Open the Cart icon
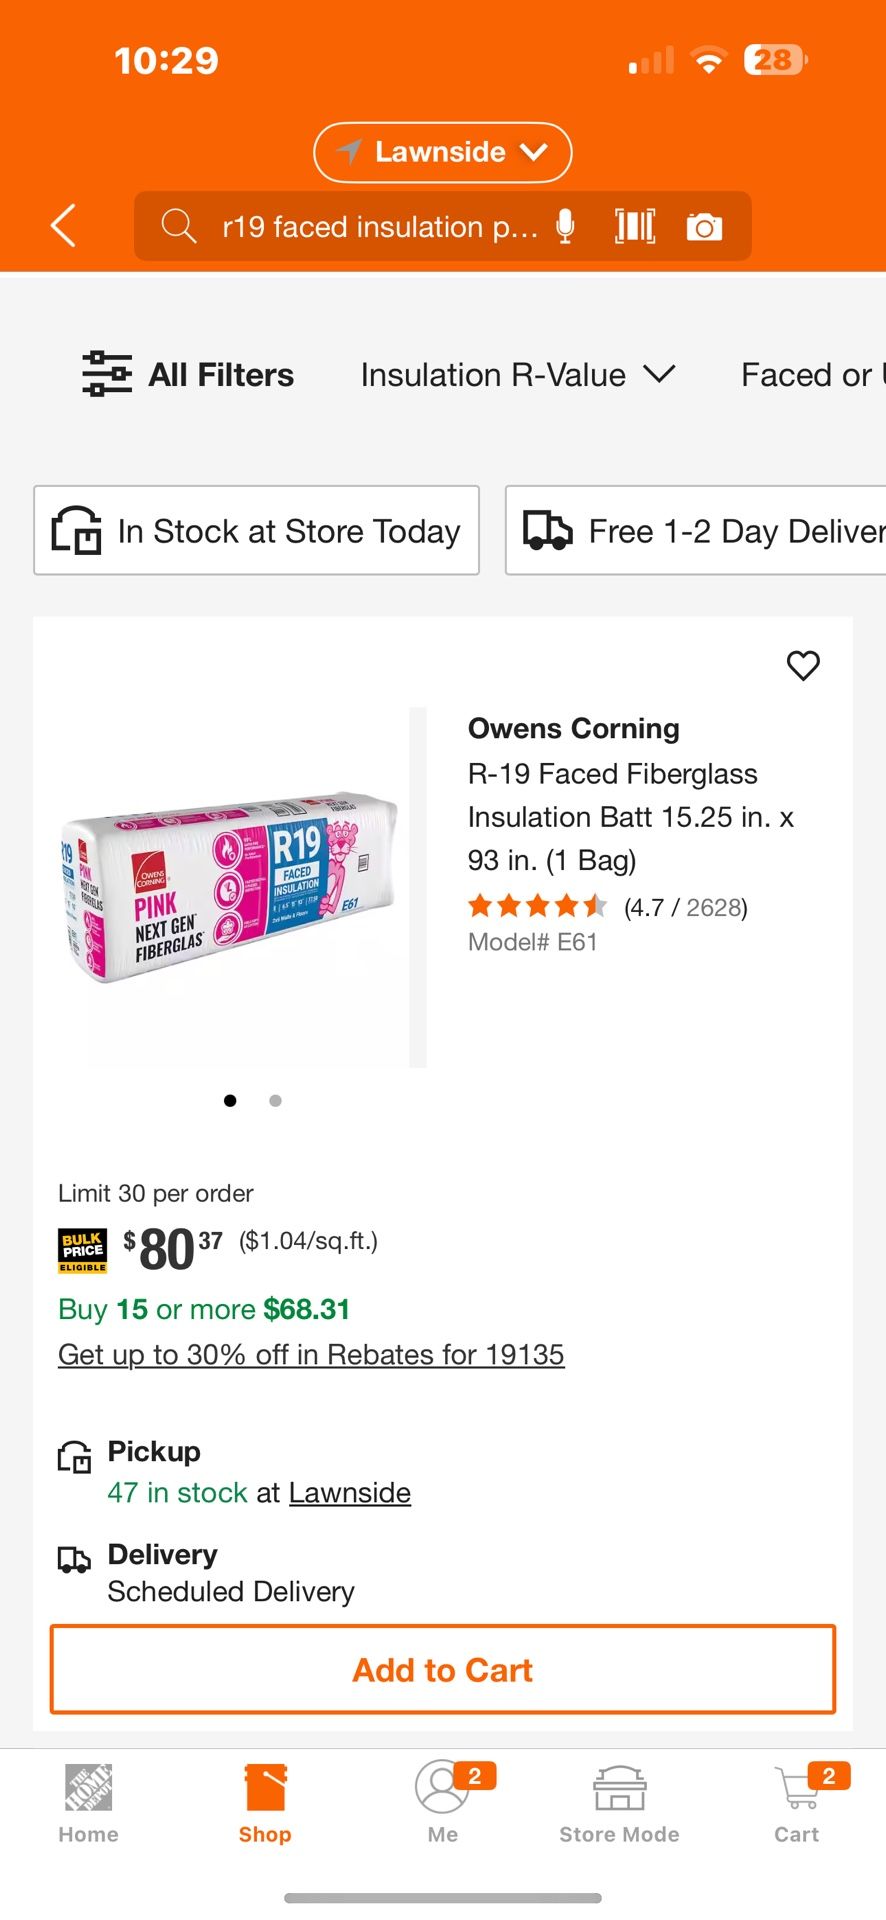This screenshot has width=886, height=1920. pyautogui.click(x=797, y=1801)
